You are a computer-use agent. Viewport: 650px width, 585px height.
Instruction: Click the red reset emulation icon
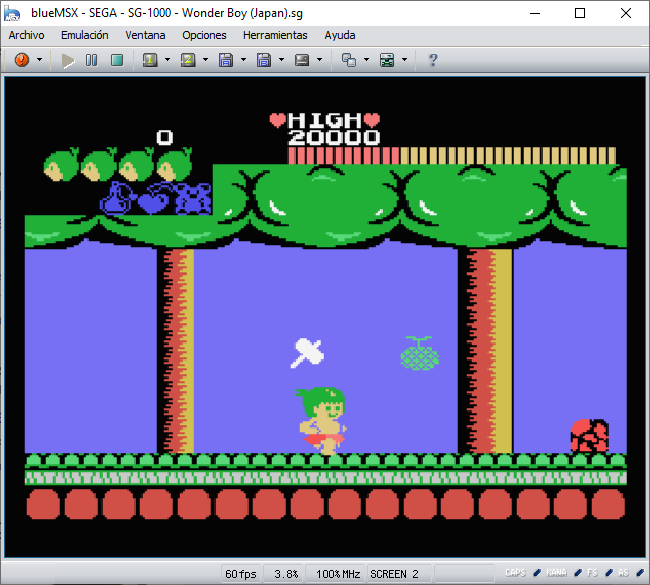pos(22,60)
